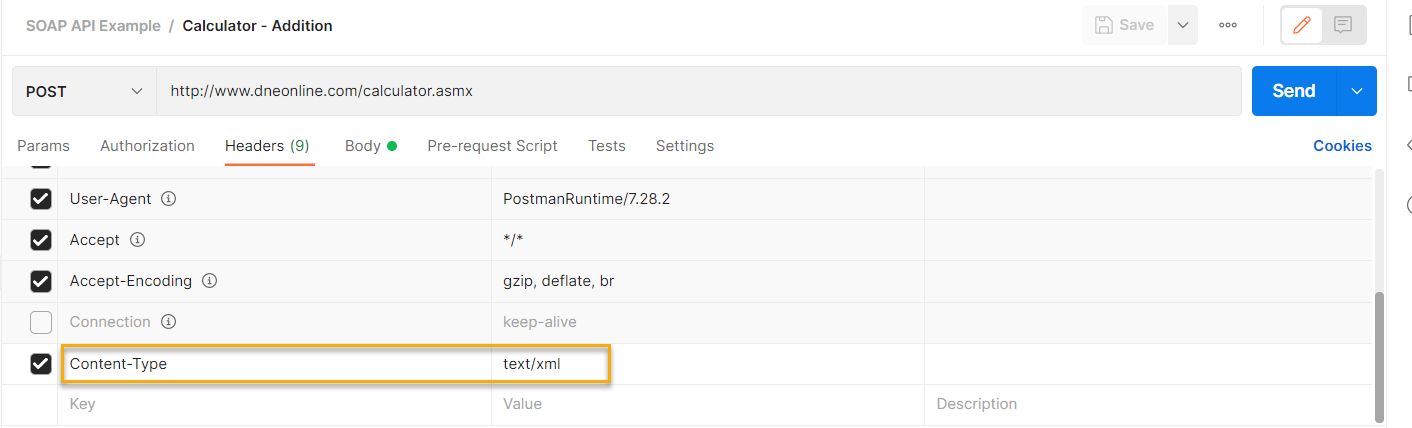This screenshot has width=1412, height=428.
Task: Enable the Connection header checkbox
Action: tap(41, 322)
